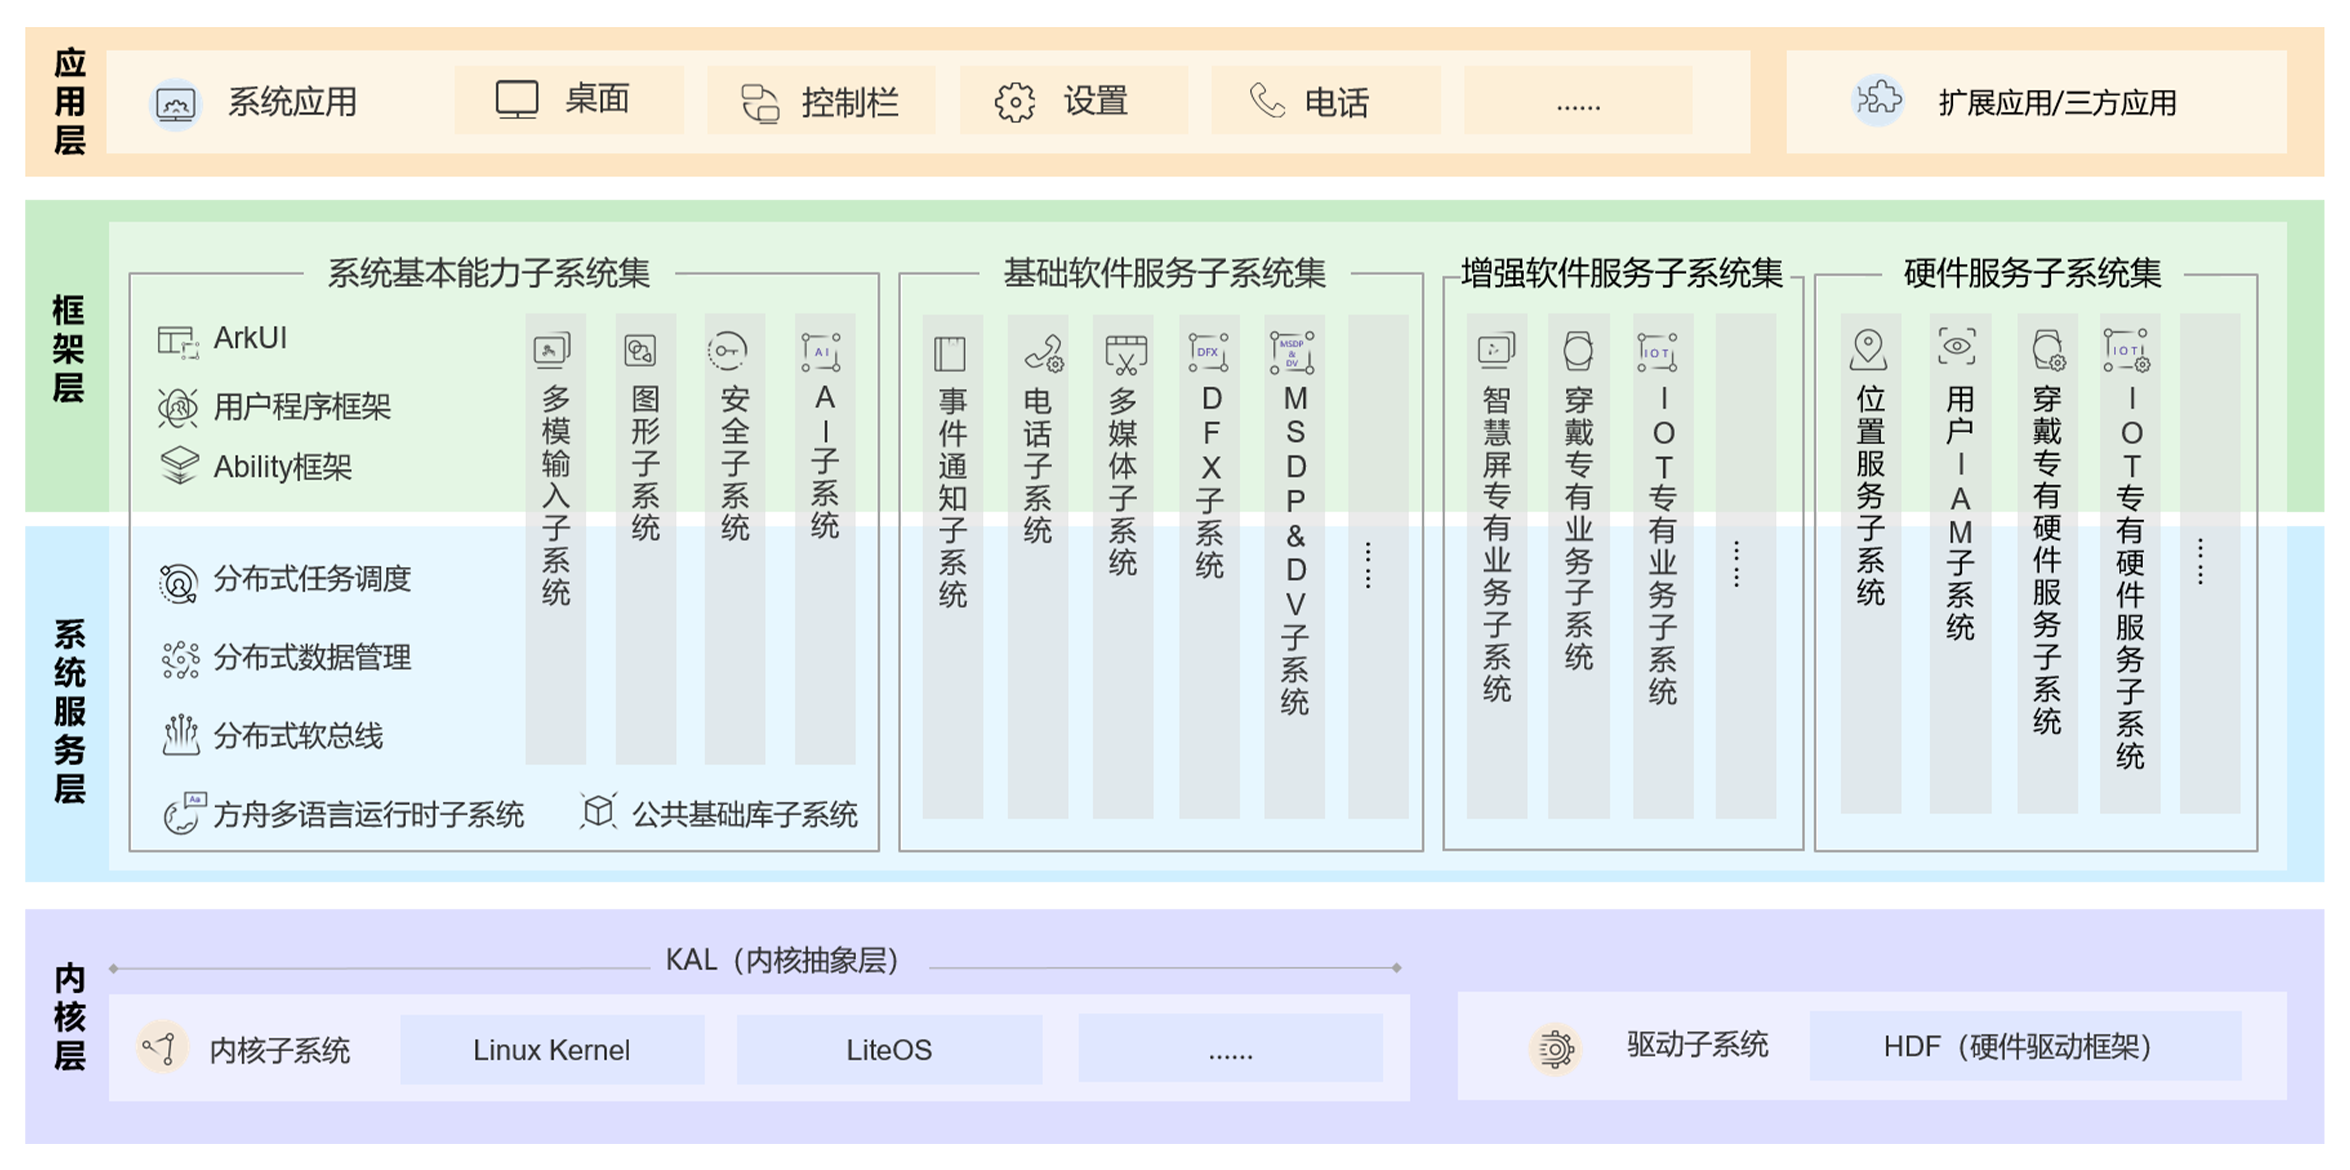Screen dimensions: 2350x1170
Task: Click the Ability框架 label
Action: click(283, 467)
